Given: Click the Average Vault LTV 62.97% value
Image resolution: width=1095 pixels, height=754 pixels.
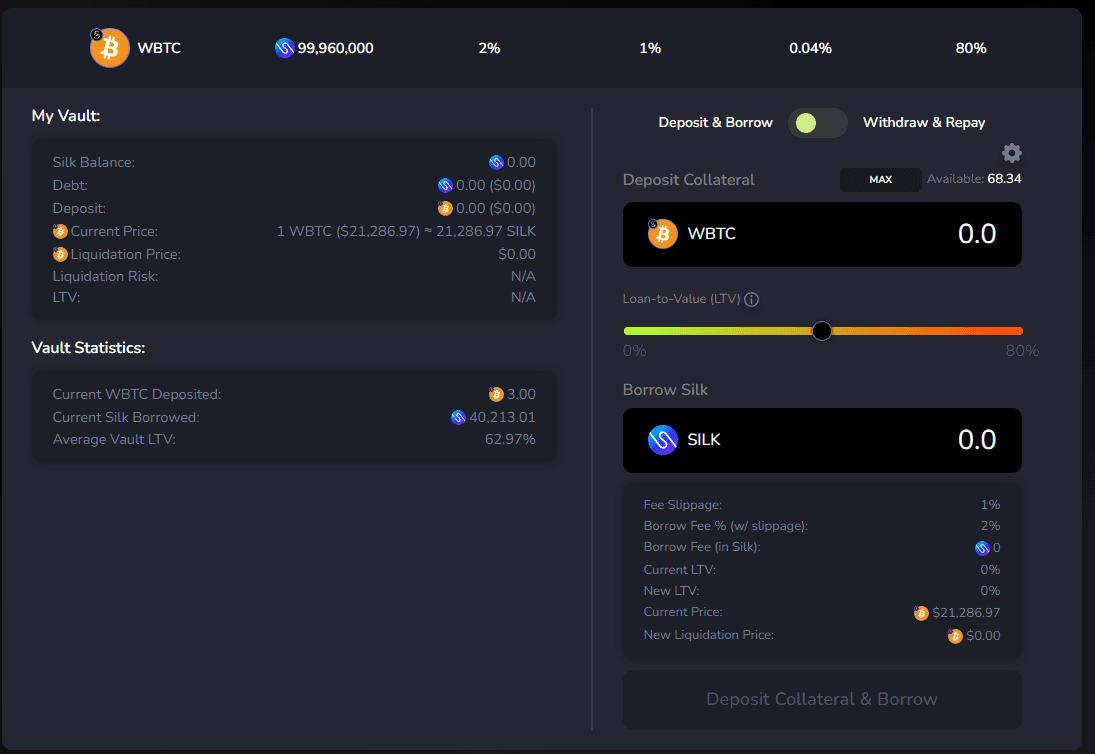Looking at the screenshot, I should tap(510, 439).
